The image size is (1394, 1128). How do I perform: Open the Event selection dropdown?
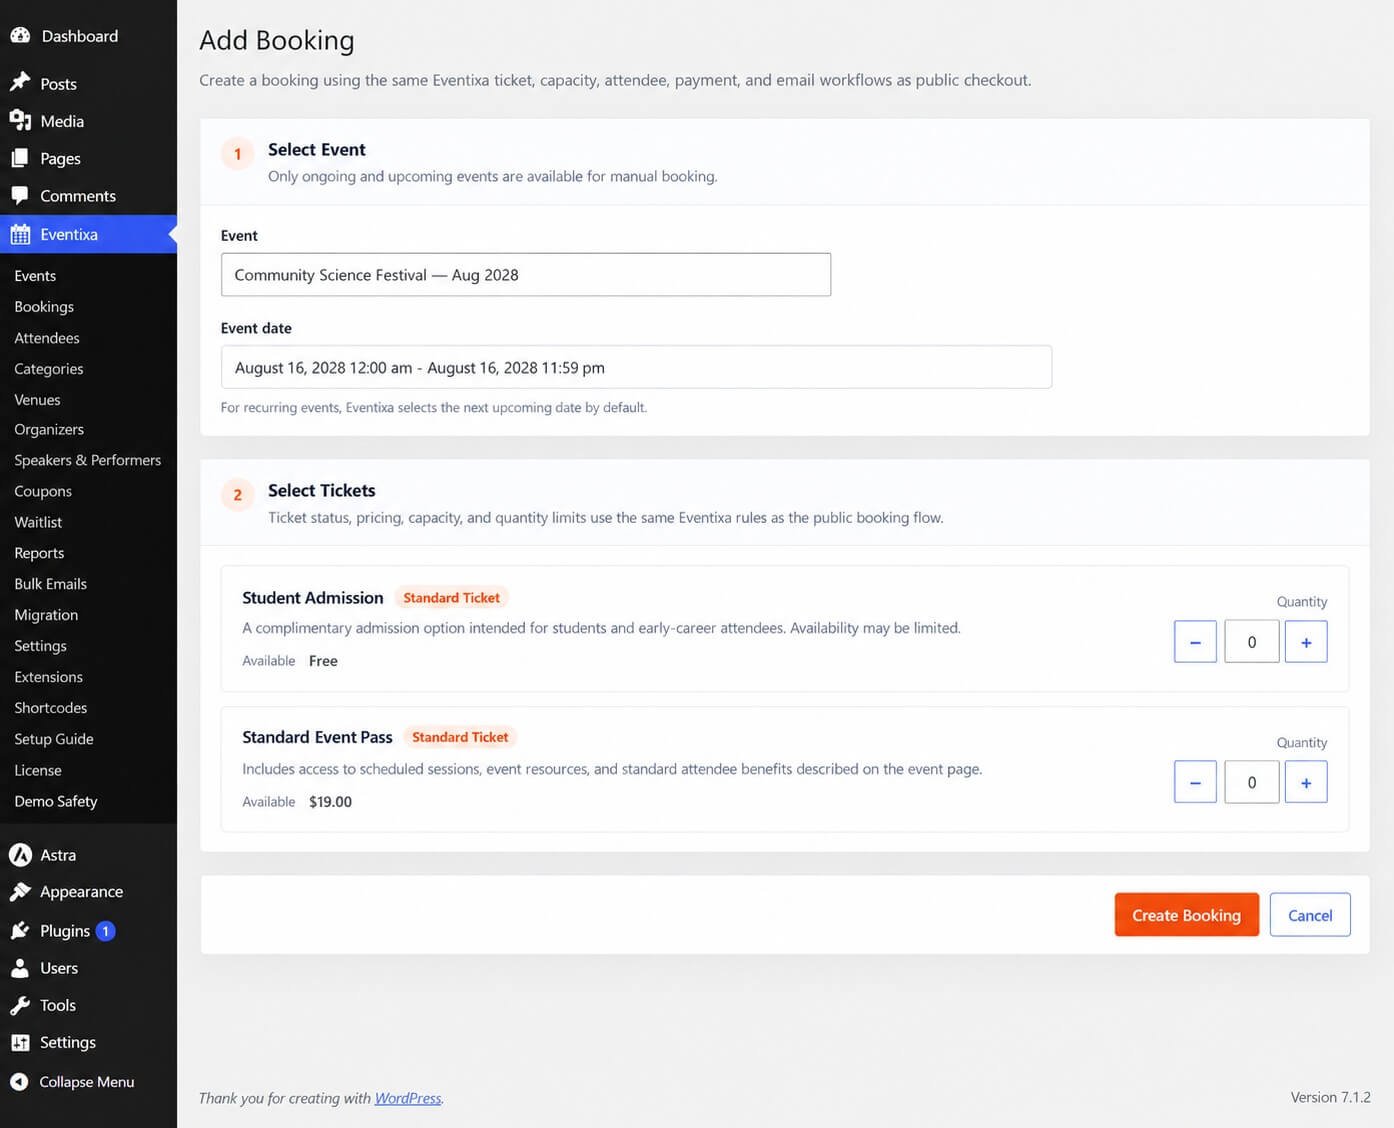526,274
